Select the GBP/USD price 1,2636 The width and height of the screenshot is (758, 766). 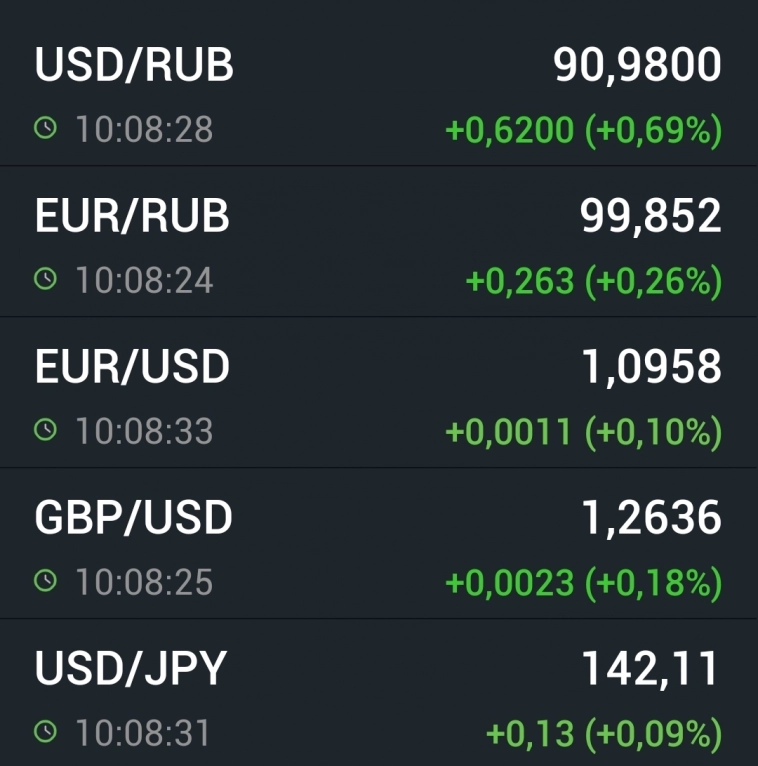coord(651,518)
